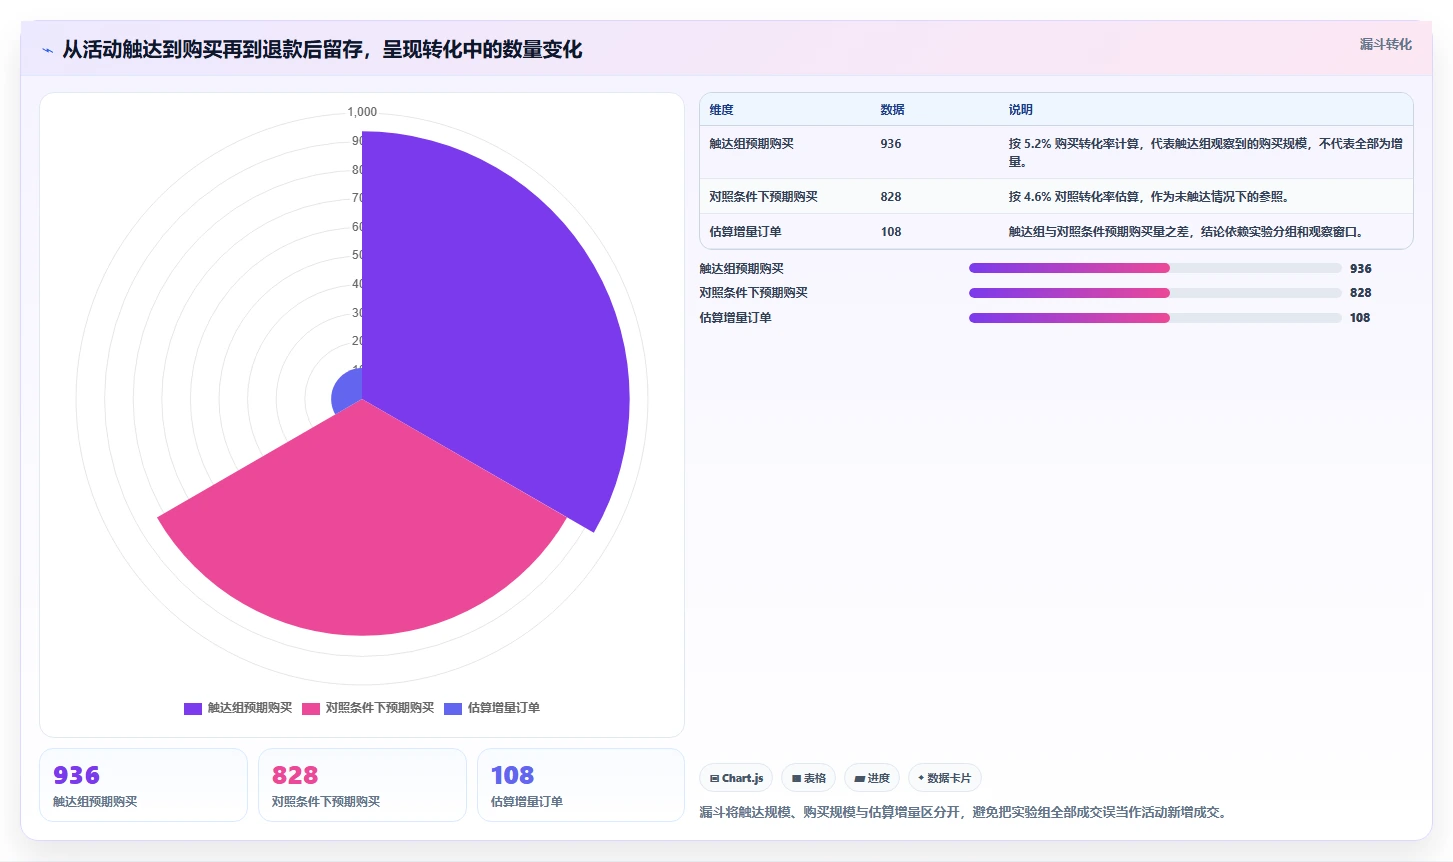Click the 漏斗转化 label in the header
This screenshot has width=1453, height=862.
click(1385, 44)
